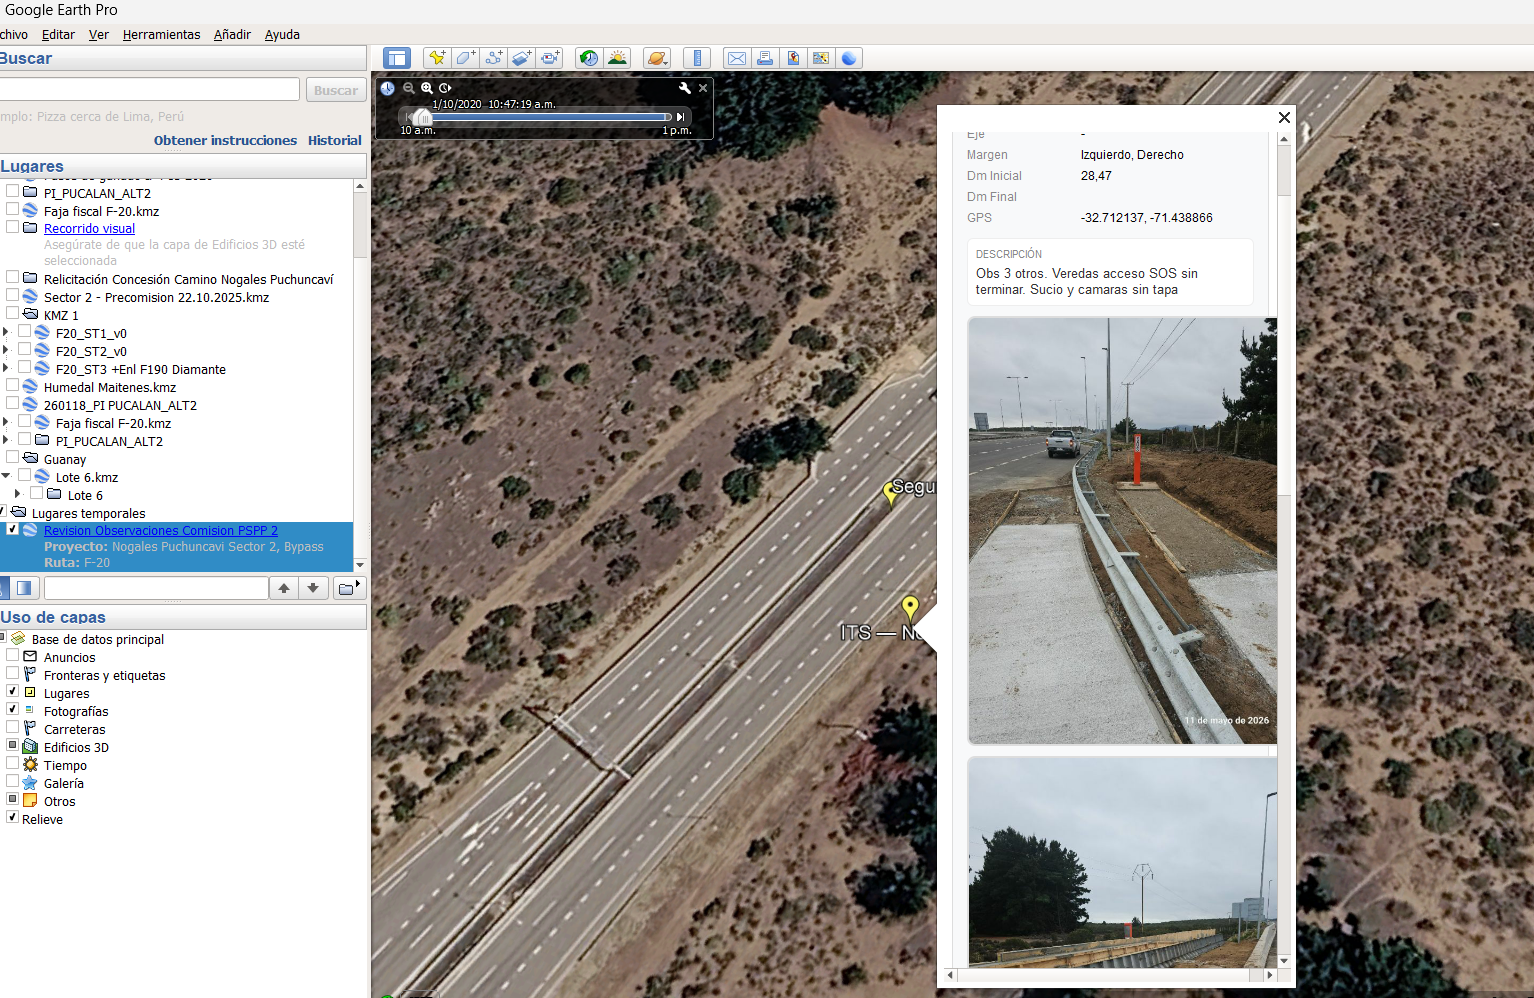Screen dimensions: 1534x998
Task: Add a placemark with the pushpin tool
Action: pos(437,58)
